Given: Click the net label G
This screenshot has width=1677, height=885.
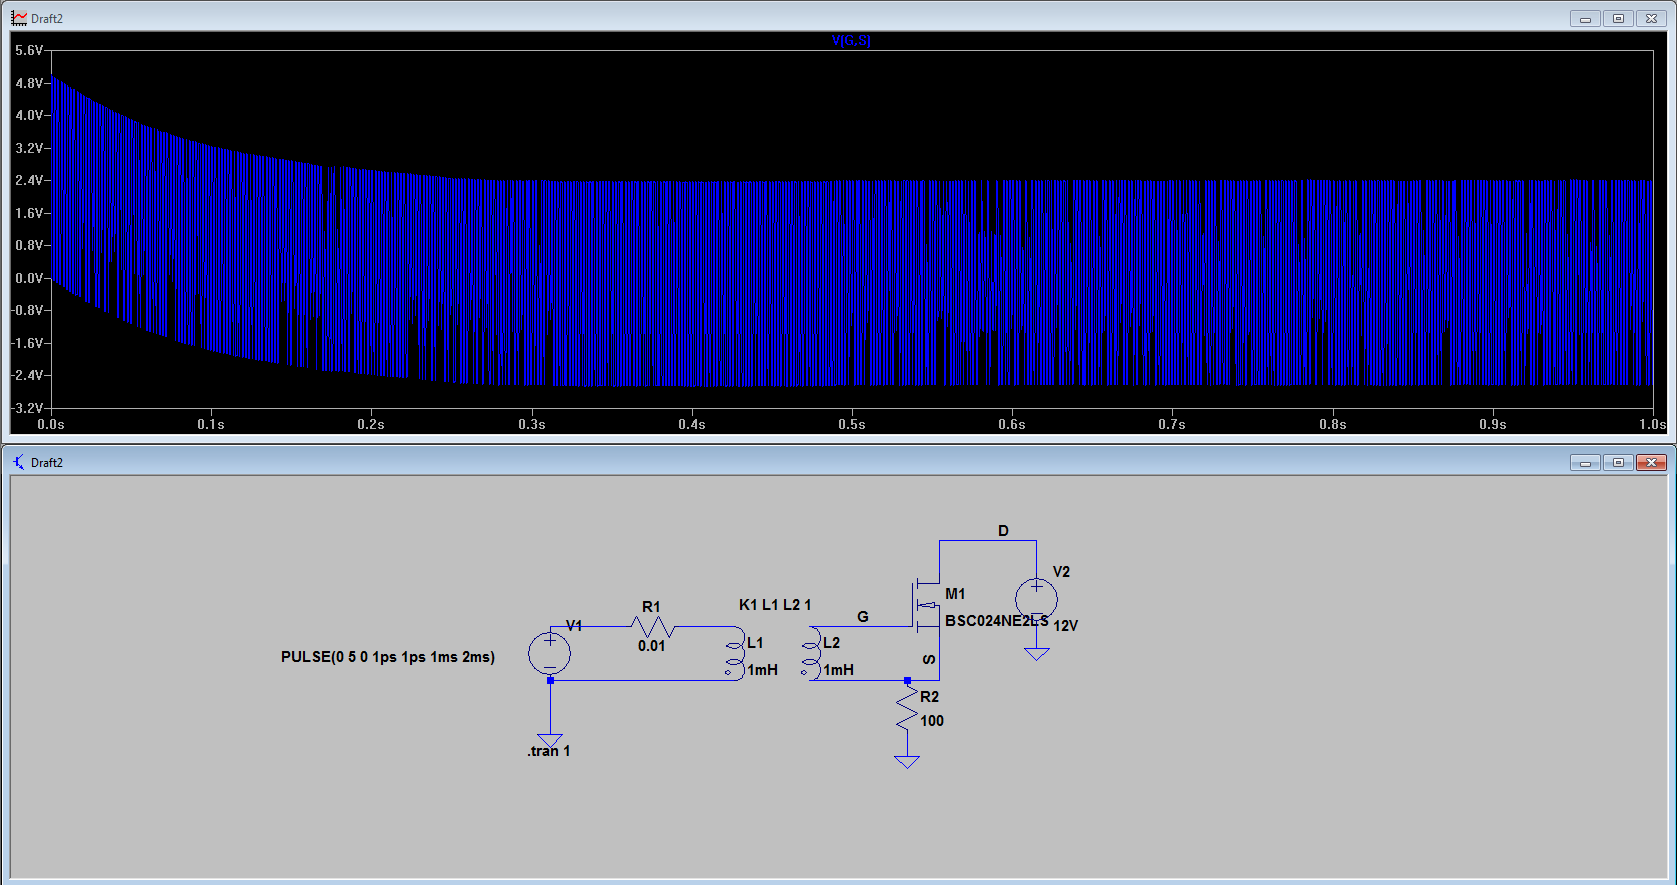Looking at the screenshot, I should coord(863,617).
